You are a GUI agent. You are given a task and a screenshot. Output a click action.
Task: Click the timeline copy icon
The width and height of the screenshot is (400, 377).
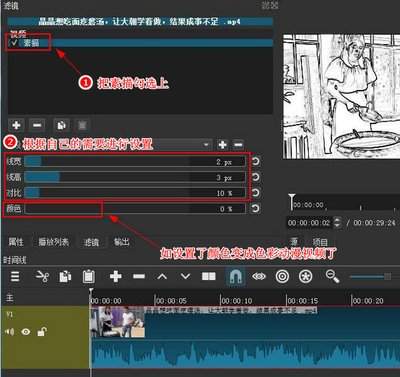click(x=65, y=277)
